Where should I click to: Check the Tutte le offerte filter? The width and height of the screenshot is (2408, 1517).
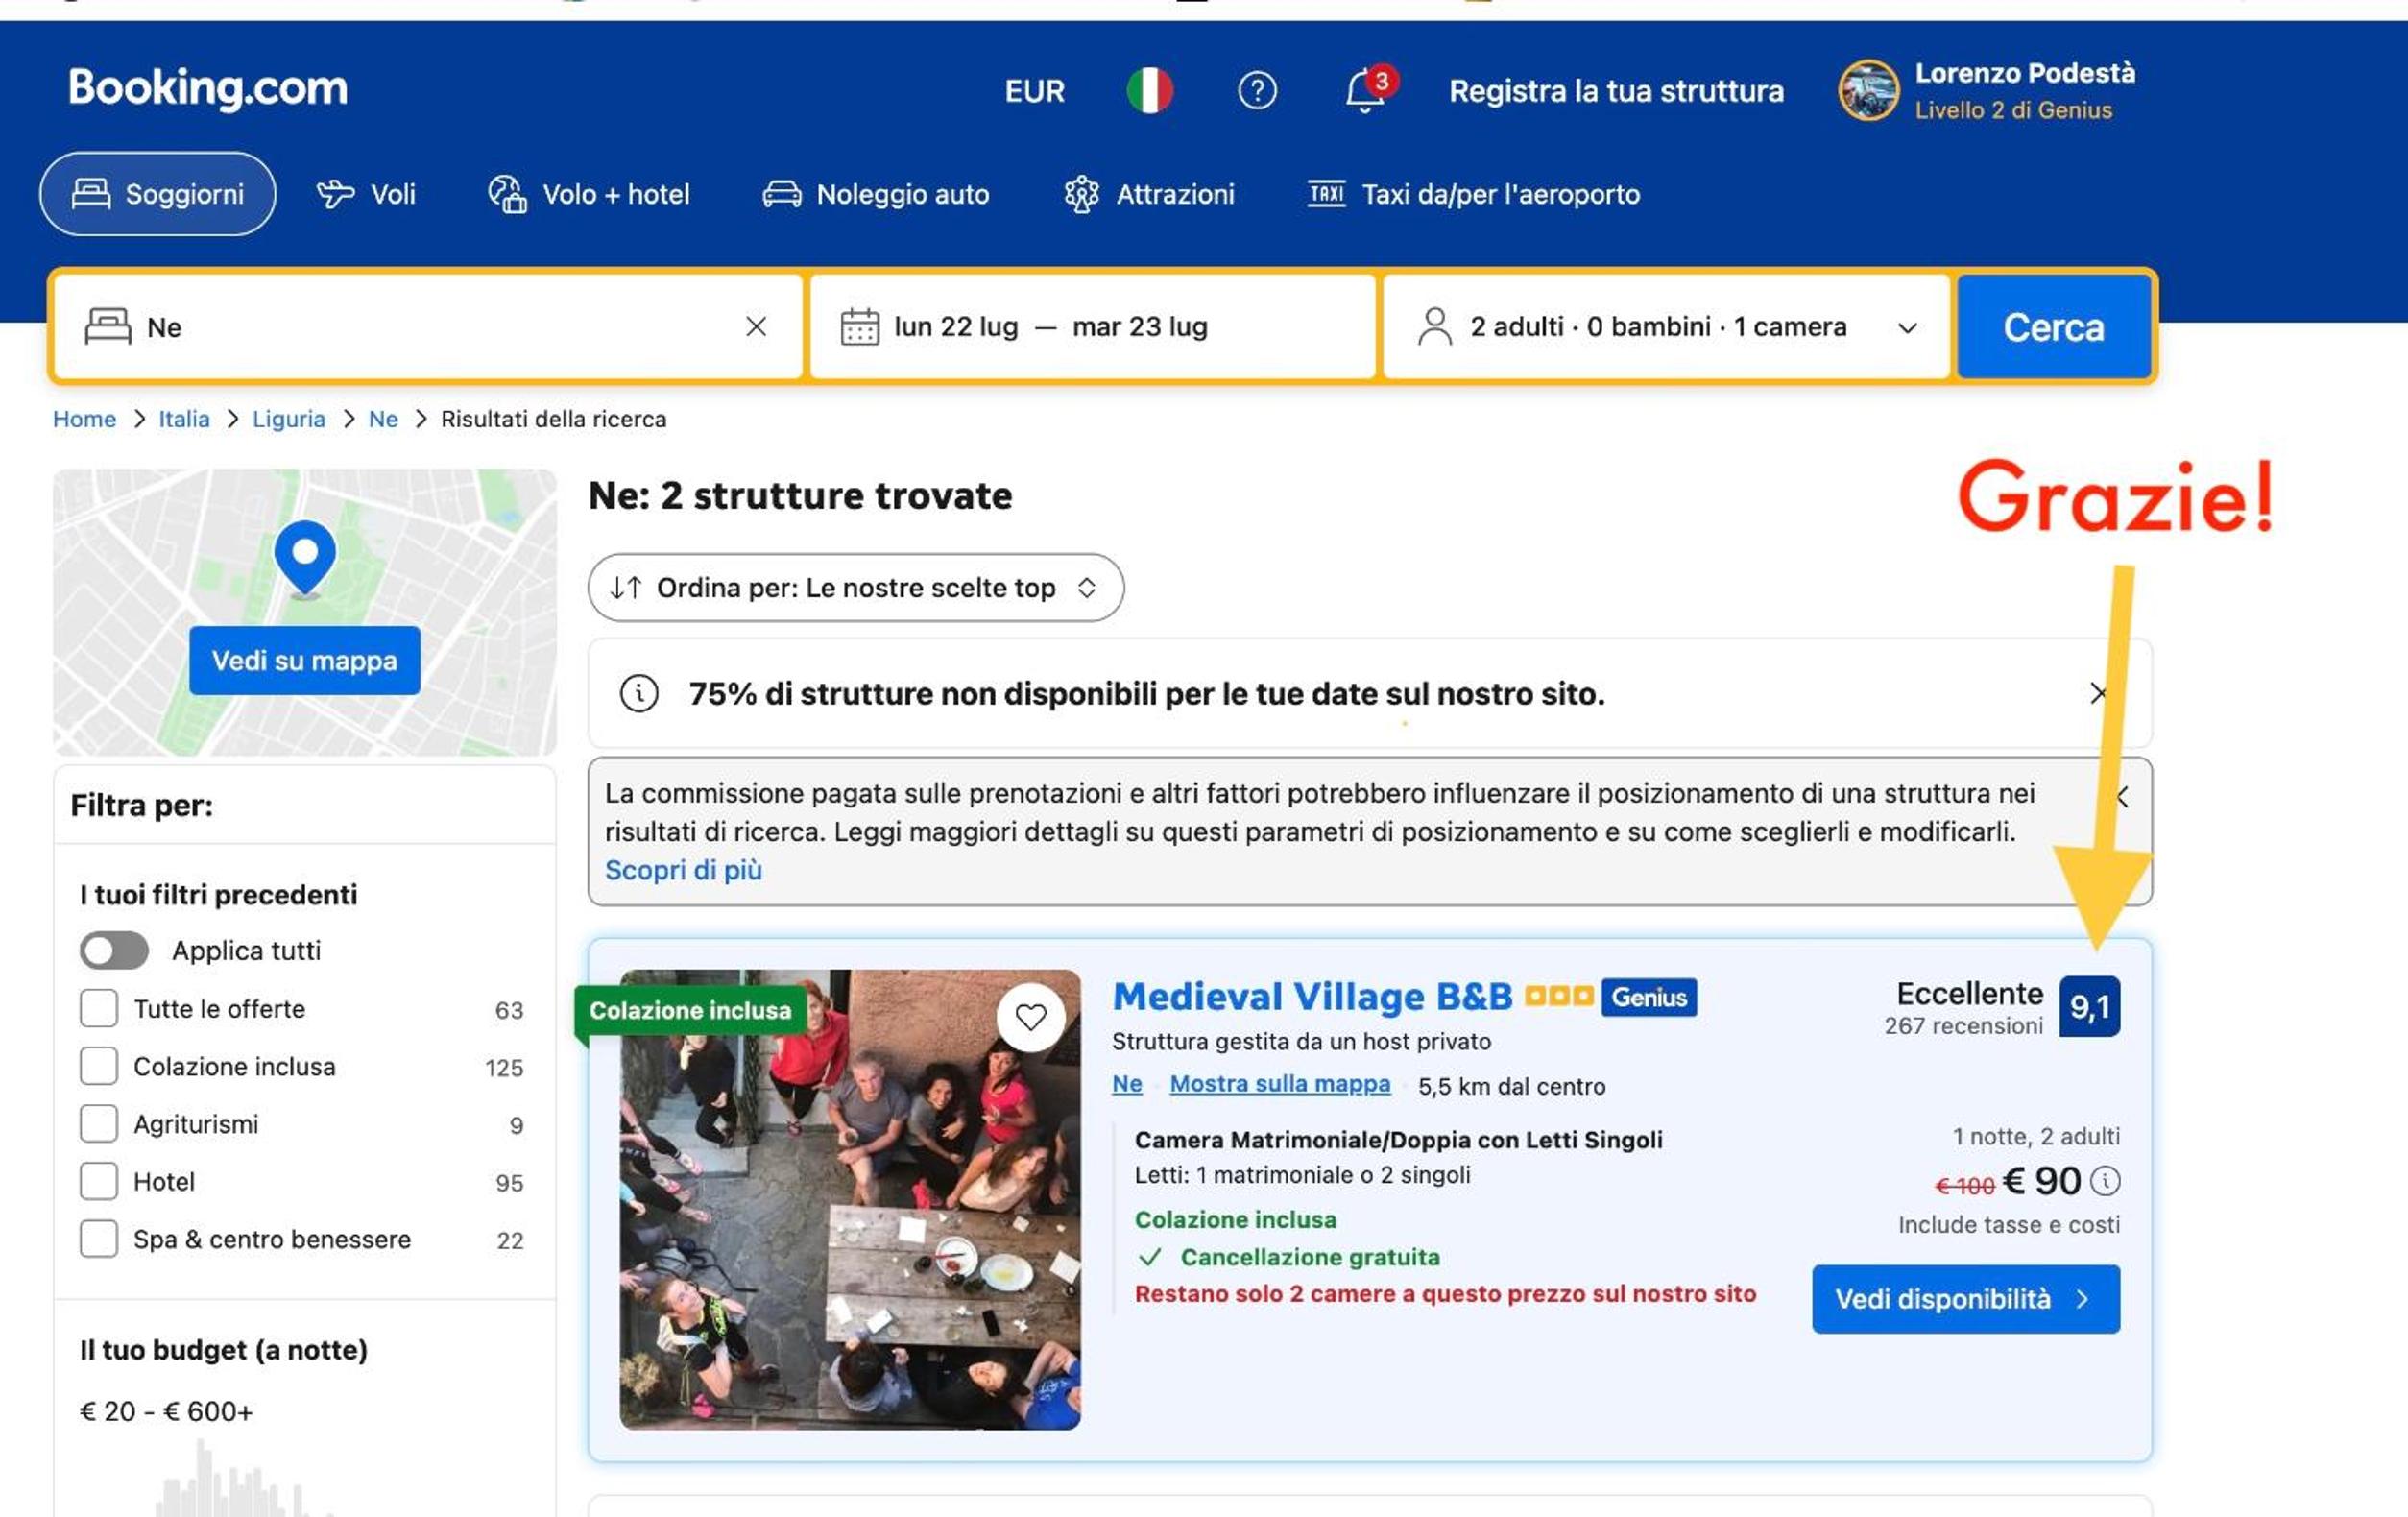(99, 1008)
